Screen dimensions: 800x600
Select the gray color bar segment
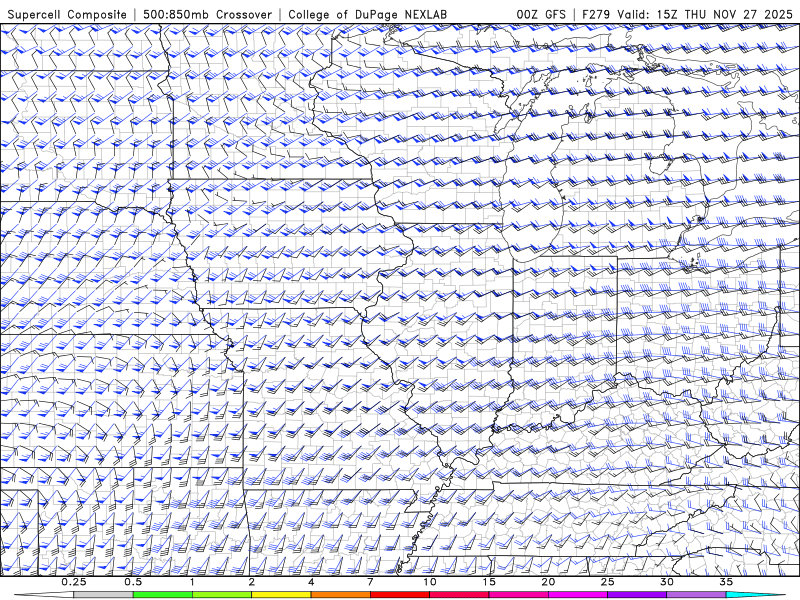tap(103, 595)
